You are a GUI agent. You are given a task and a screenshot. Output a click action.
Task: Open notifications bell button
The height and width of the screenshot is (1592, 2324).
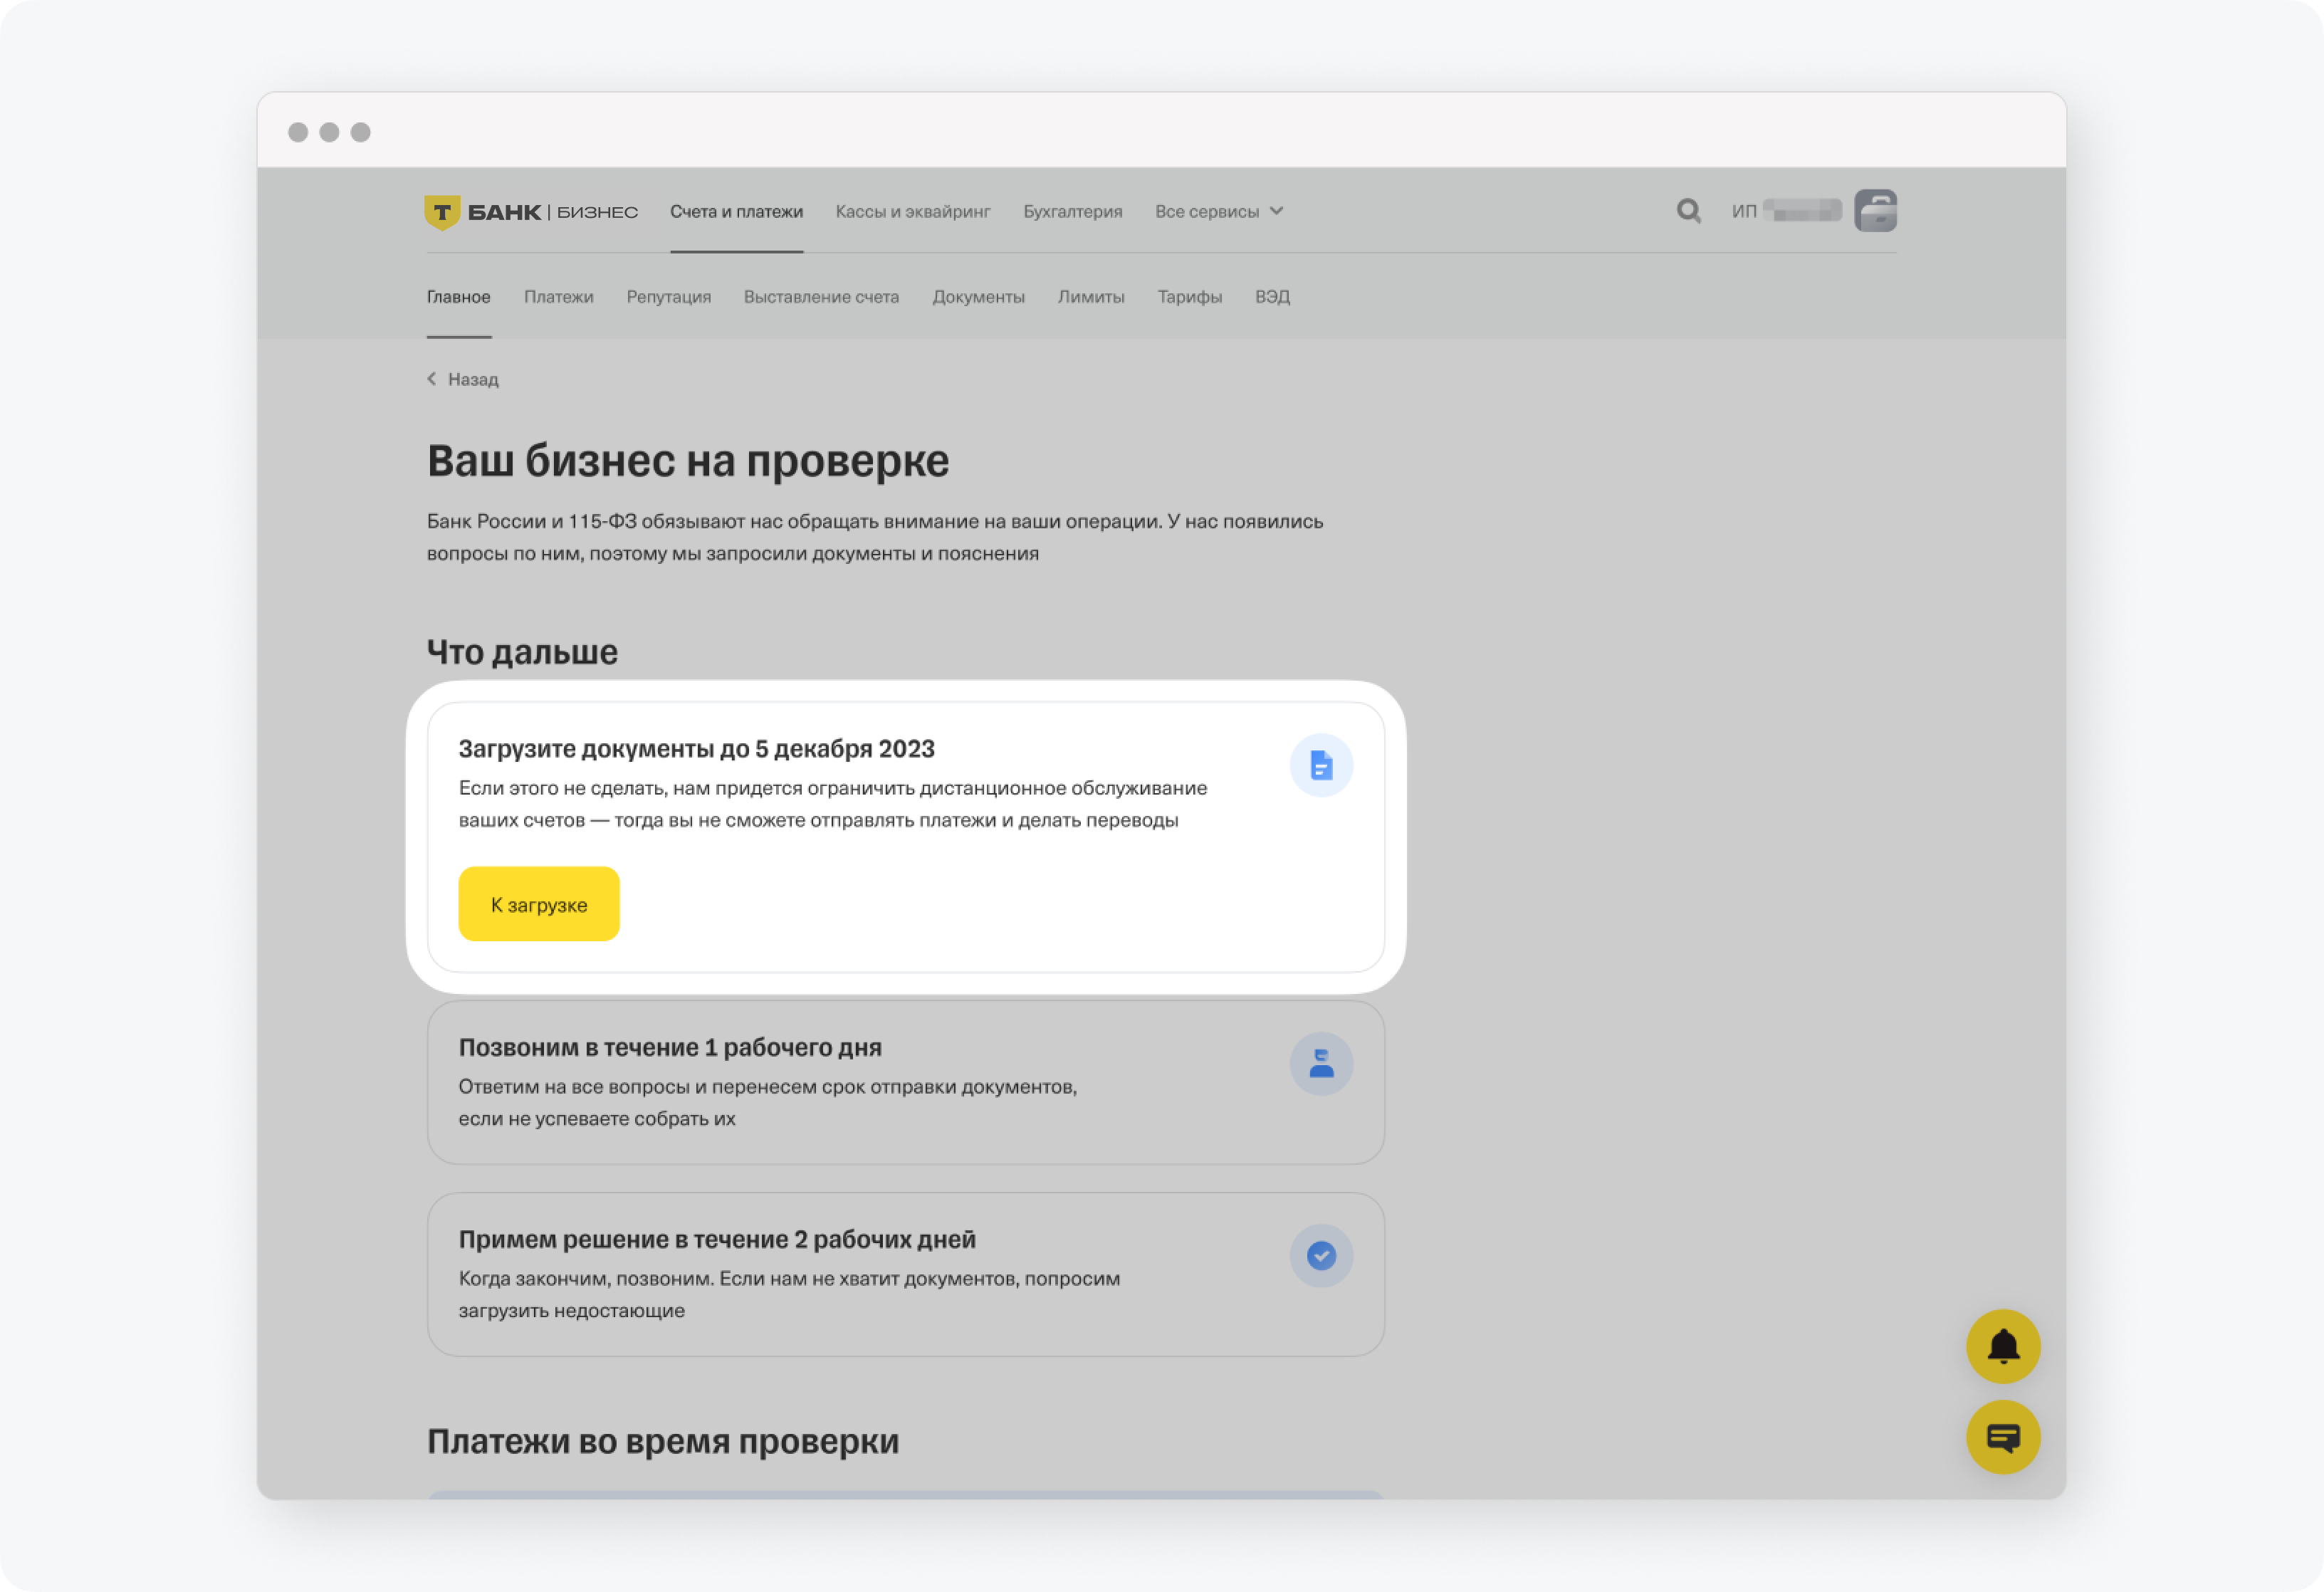coord(2003,1347)
